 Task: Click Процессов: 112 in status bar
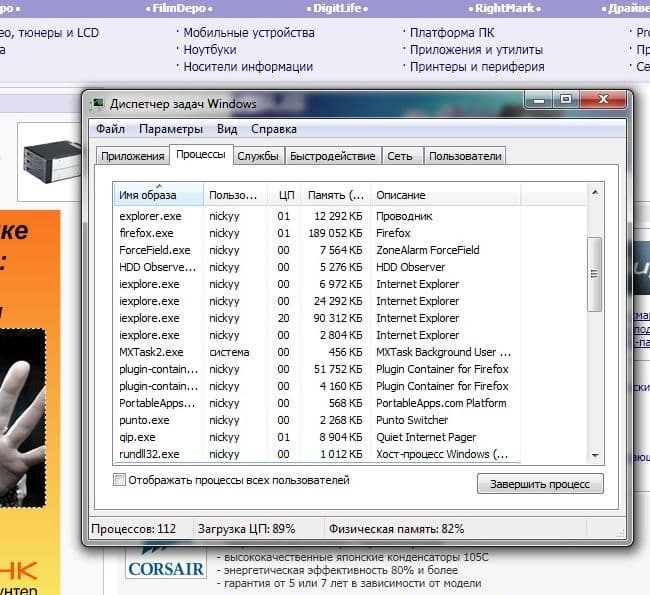click(133, 529)
